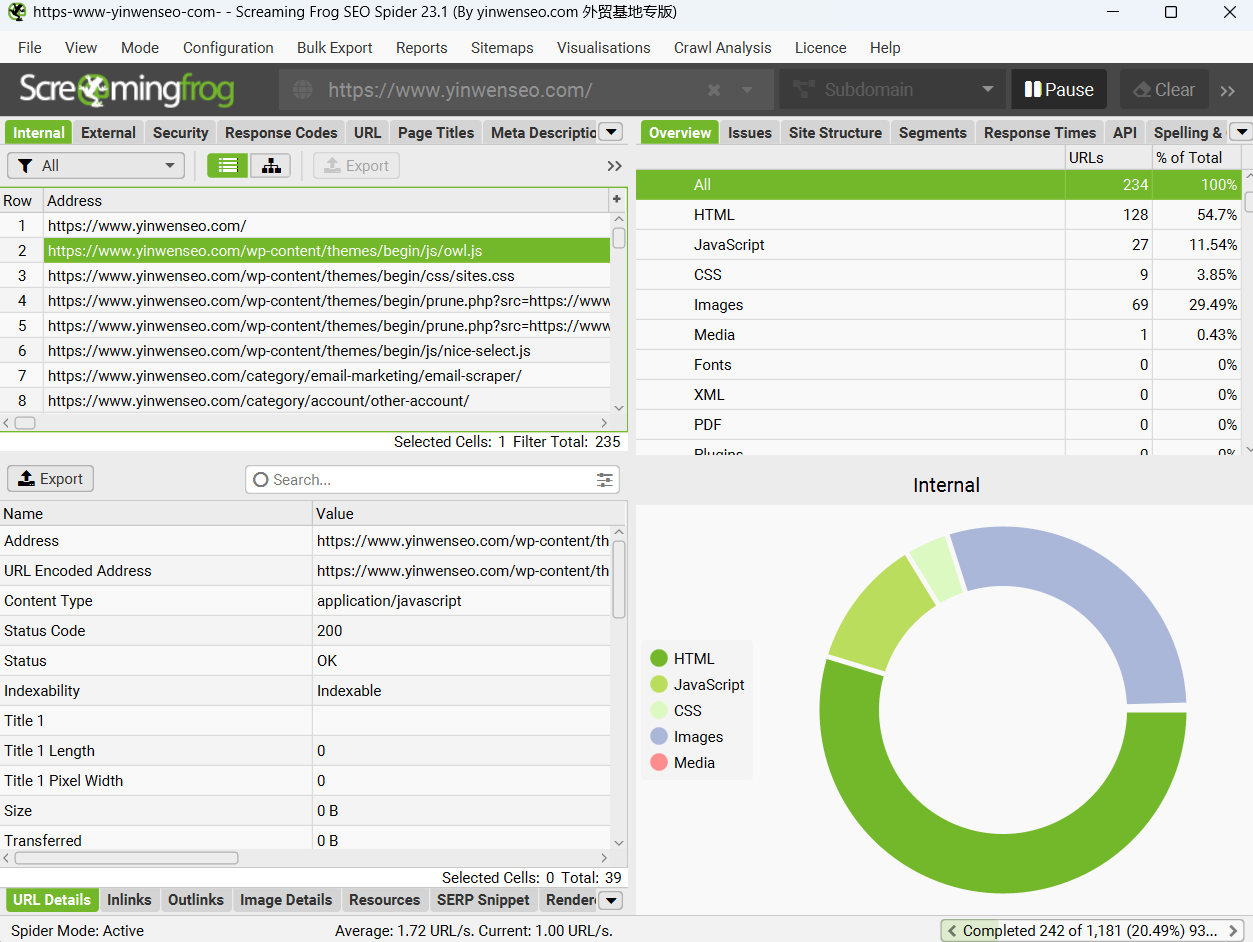Viewport: 1253px width, 942px height.
Task: Pause the crawl
Action: pyautogui.click(x=1059, y=90)
